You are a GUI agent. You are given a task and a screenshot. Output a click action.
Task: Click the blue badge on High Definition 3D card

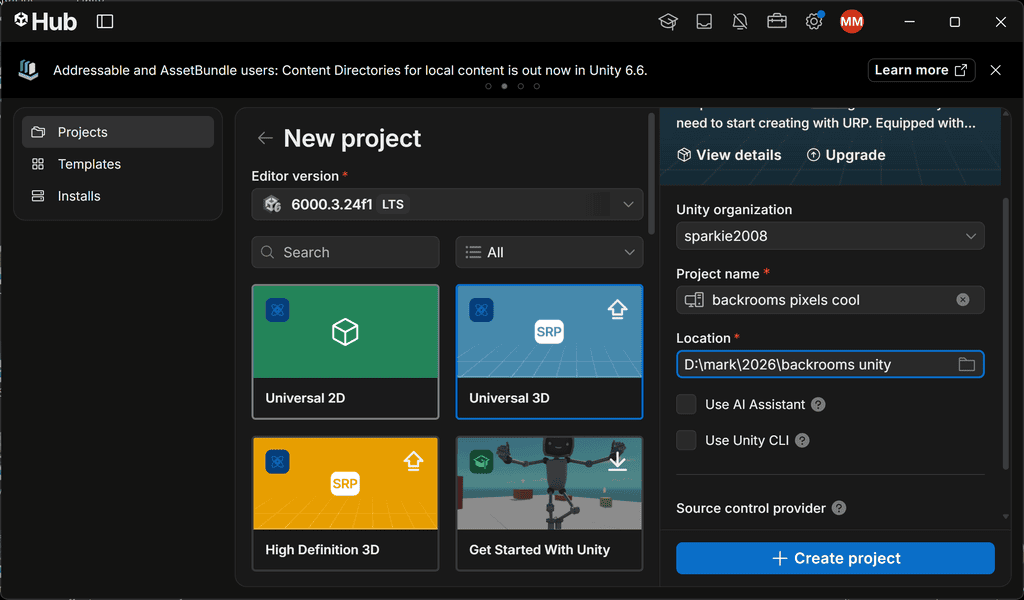pyautogui.click(x=278, y=462)
